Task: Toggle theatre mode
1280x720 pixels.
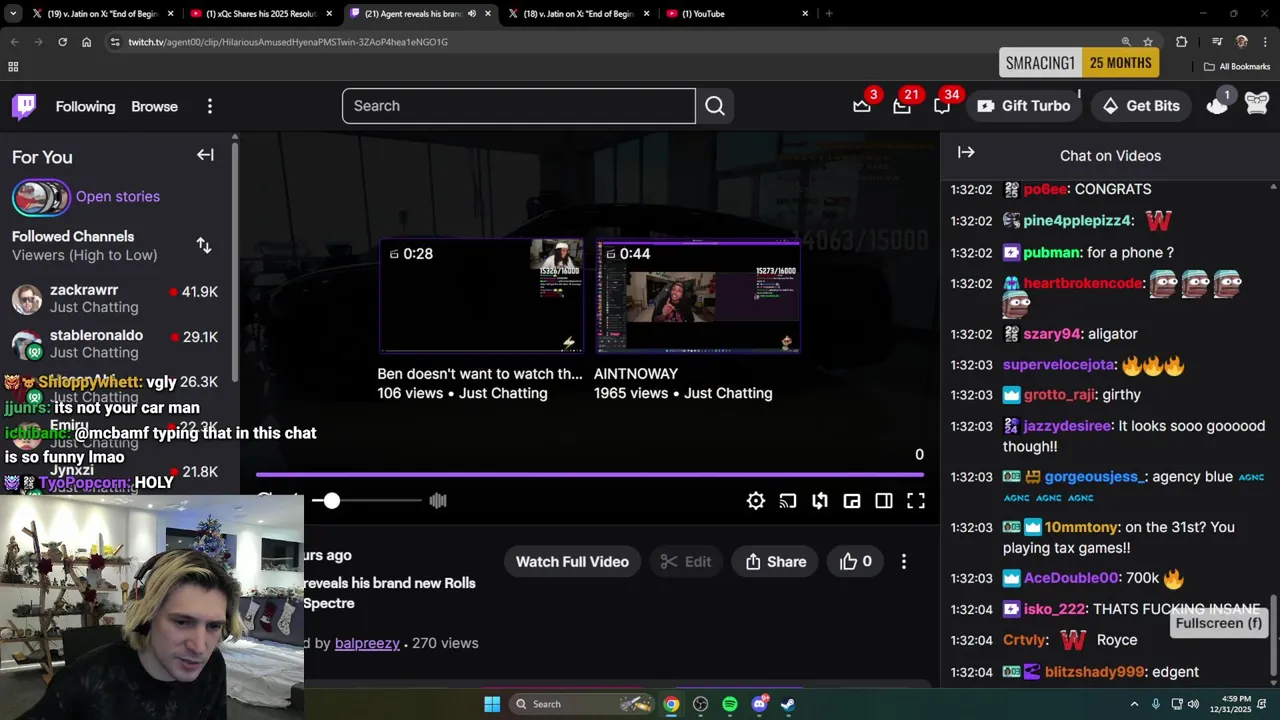Action: [884, 501]
